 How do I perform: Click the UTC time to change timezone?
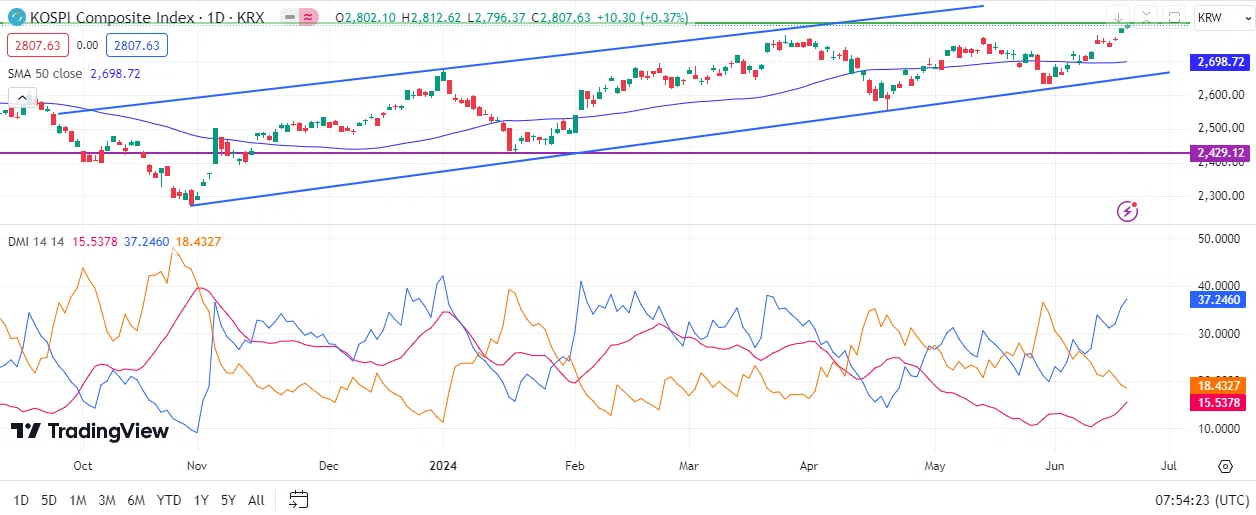point(1201,499)
